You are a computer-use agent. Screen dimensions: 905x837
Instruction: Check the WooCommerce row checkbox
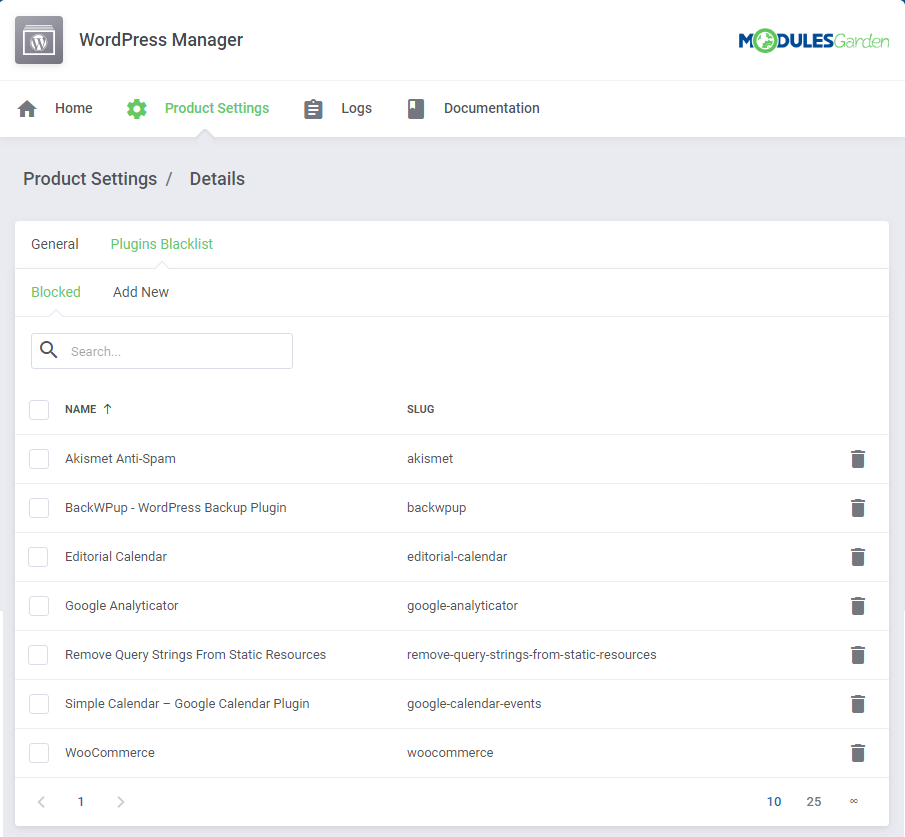pyautogui.click(x=39, y=753)
